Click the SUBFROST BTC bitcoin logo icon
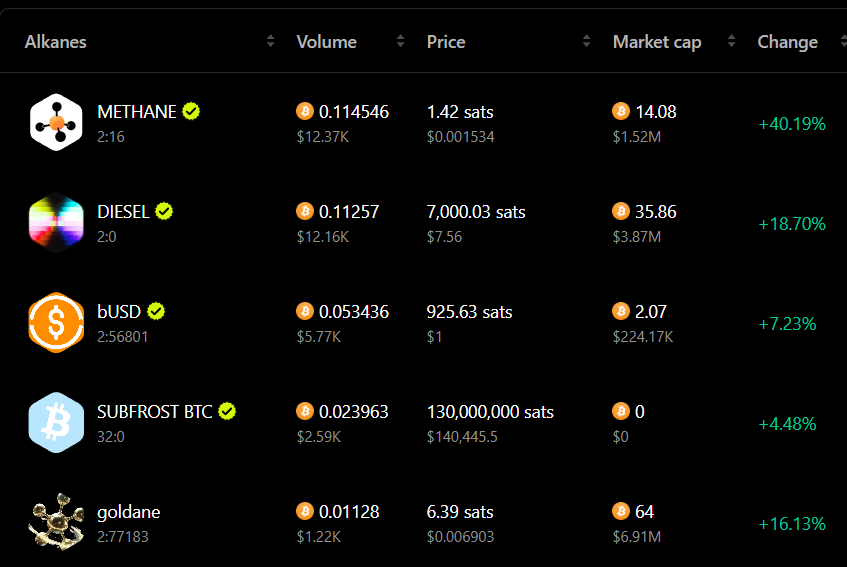Screen dimensions: 847x567 (56, 422)
